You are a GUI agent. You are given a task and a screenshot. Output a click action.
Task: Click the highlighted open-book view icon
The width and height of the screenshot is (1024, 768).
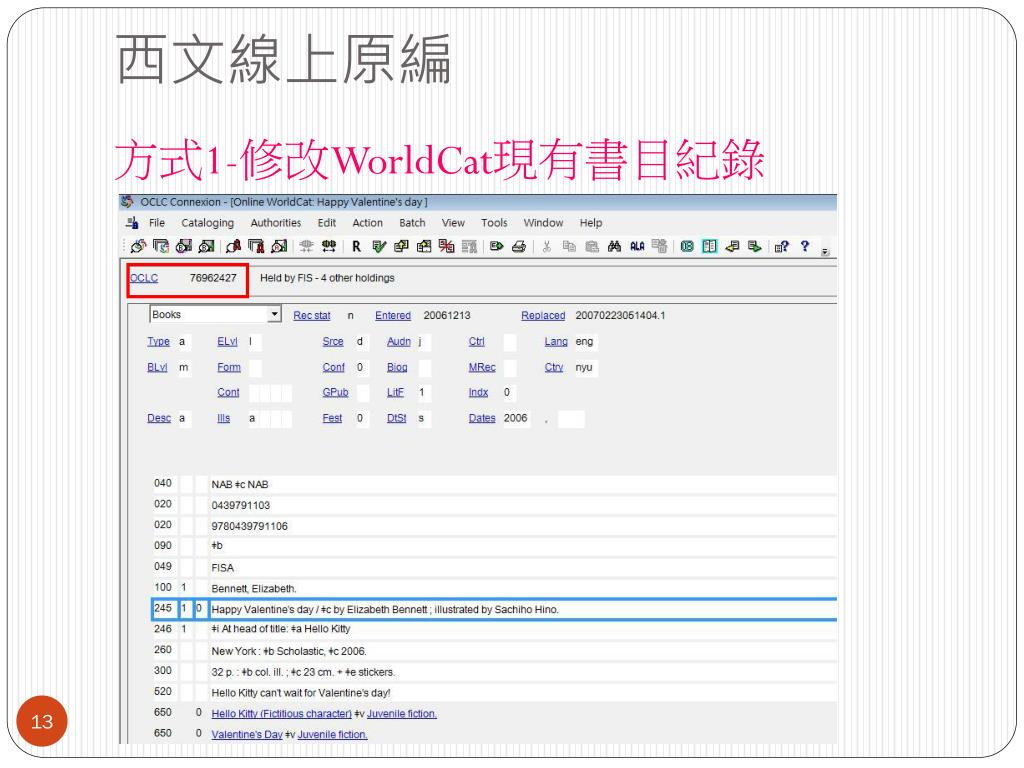(x=710, y=246)
